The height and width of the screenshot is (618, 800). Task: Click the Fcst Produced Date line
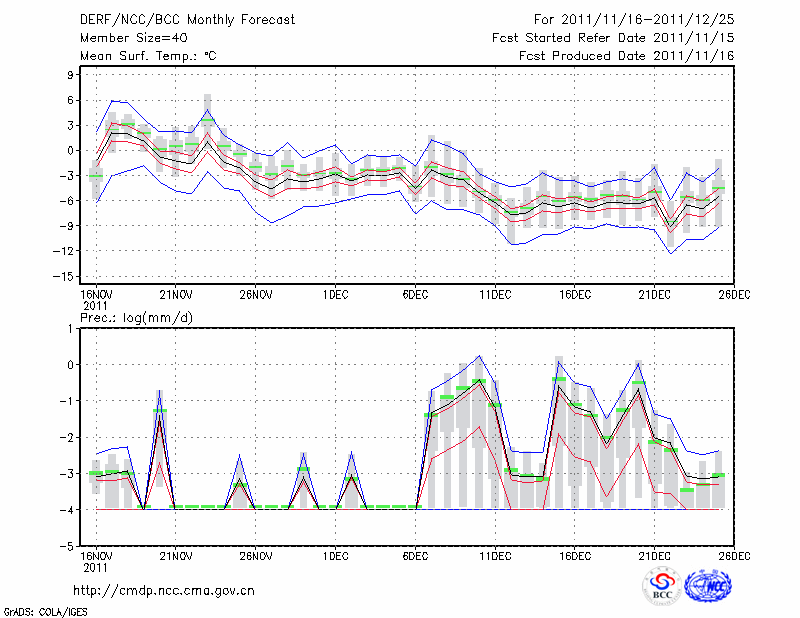tap(626, 56)
